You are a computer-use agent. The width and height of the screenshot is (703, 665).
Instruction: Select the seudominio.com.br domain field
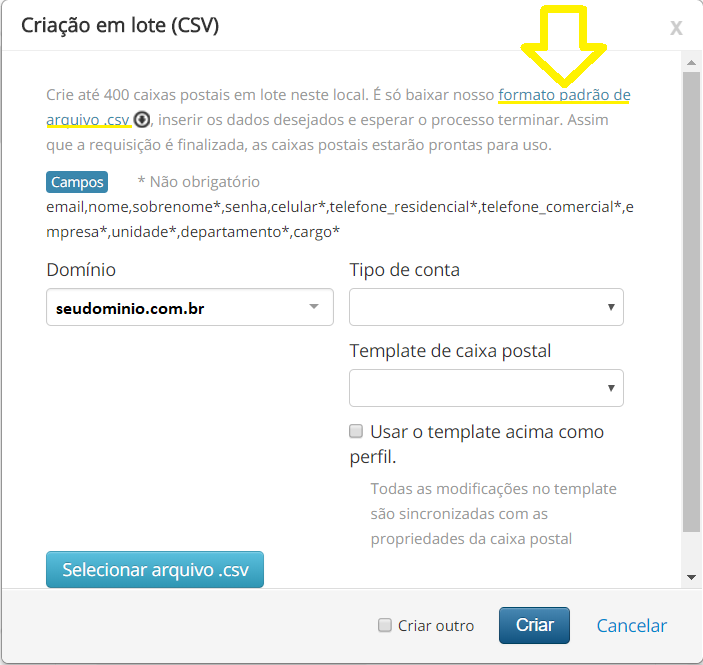pos(190,307)
